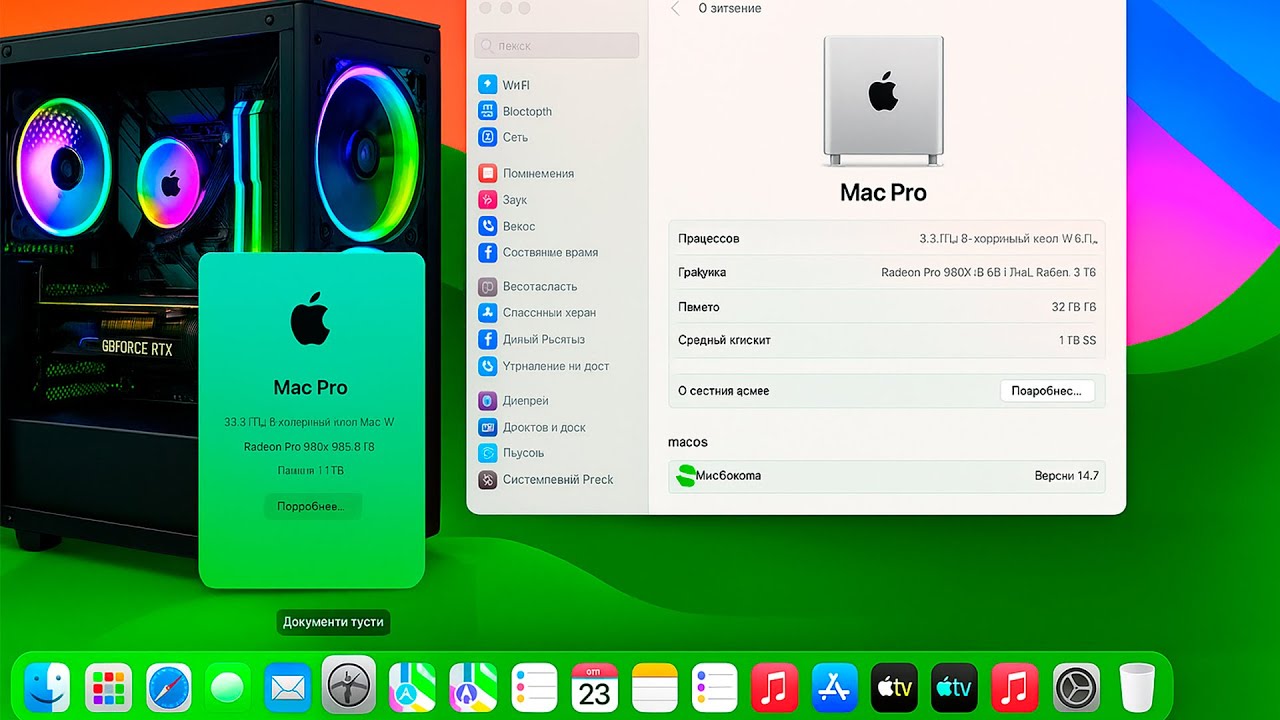Launch Safari compass icon in dock
The width and height of the screenshot is (1280, 720).
169,687
